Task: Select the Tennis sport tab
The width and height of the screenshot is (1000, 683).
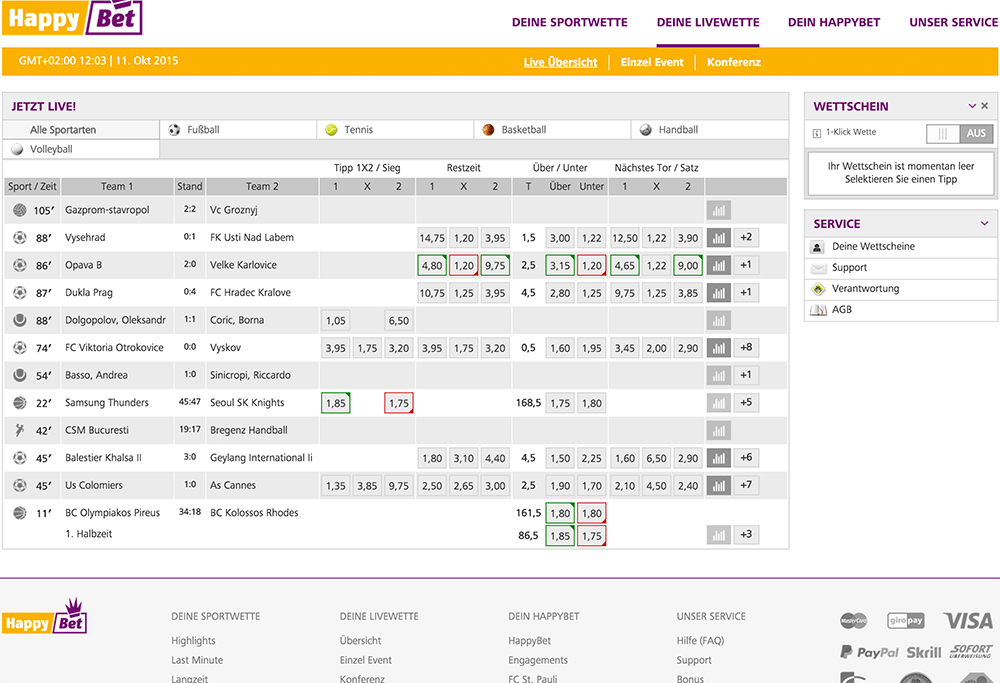Action: tap(395, 129)
